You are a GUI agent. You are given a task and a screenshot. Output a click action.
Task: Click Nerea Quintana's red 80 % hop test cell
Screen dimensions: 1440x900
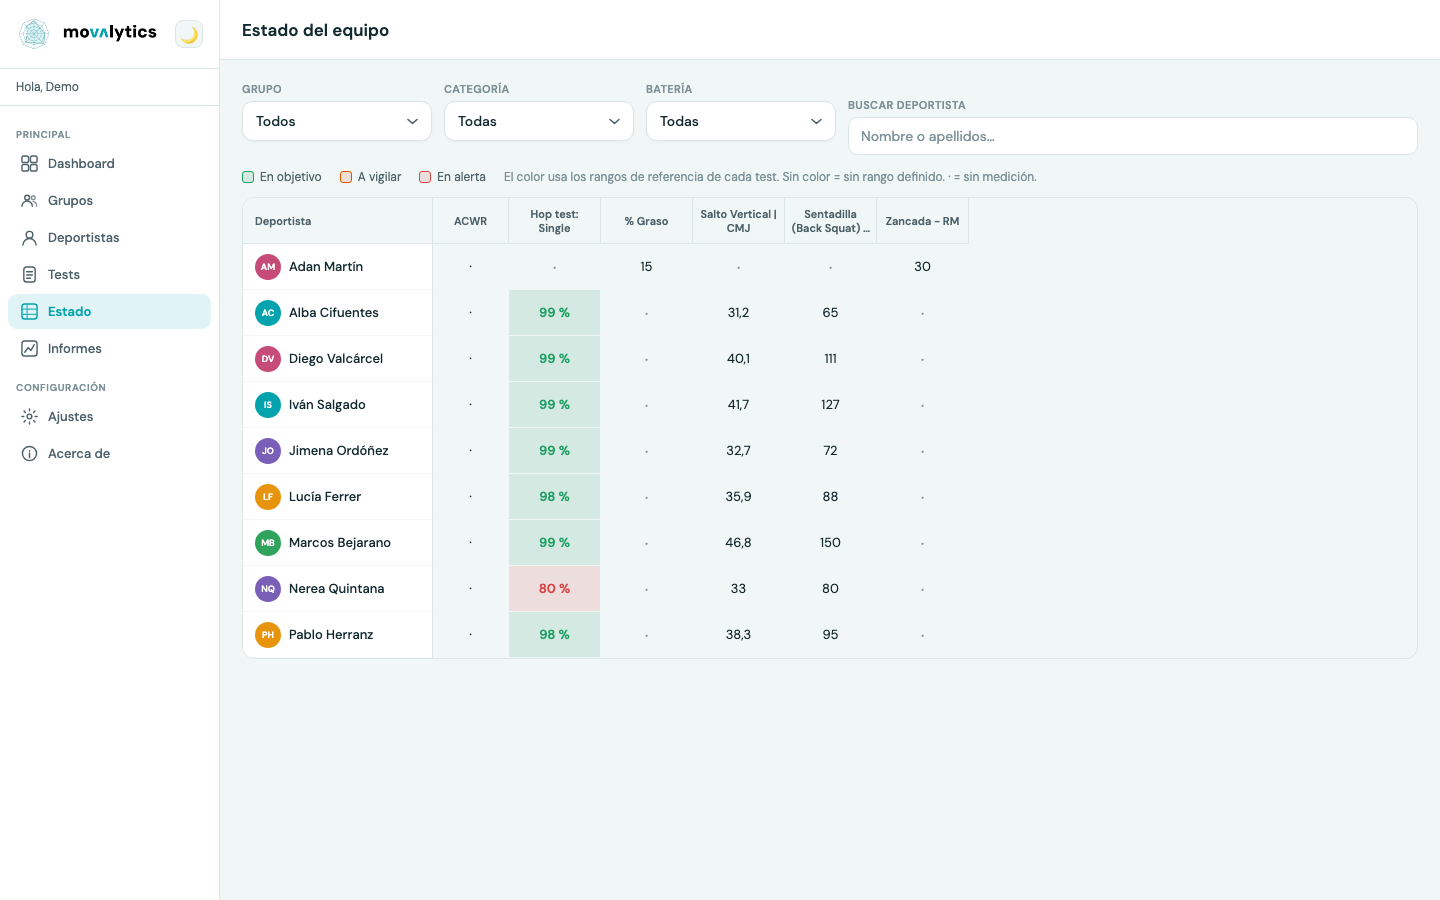point(555,589)
